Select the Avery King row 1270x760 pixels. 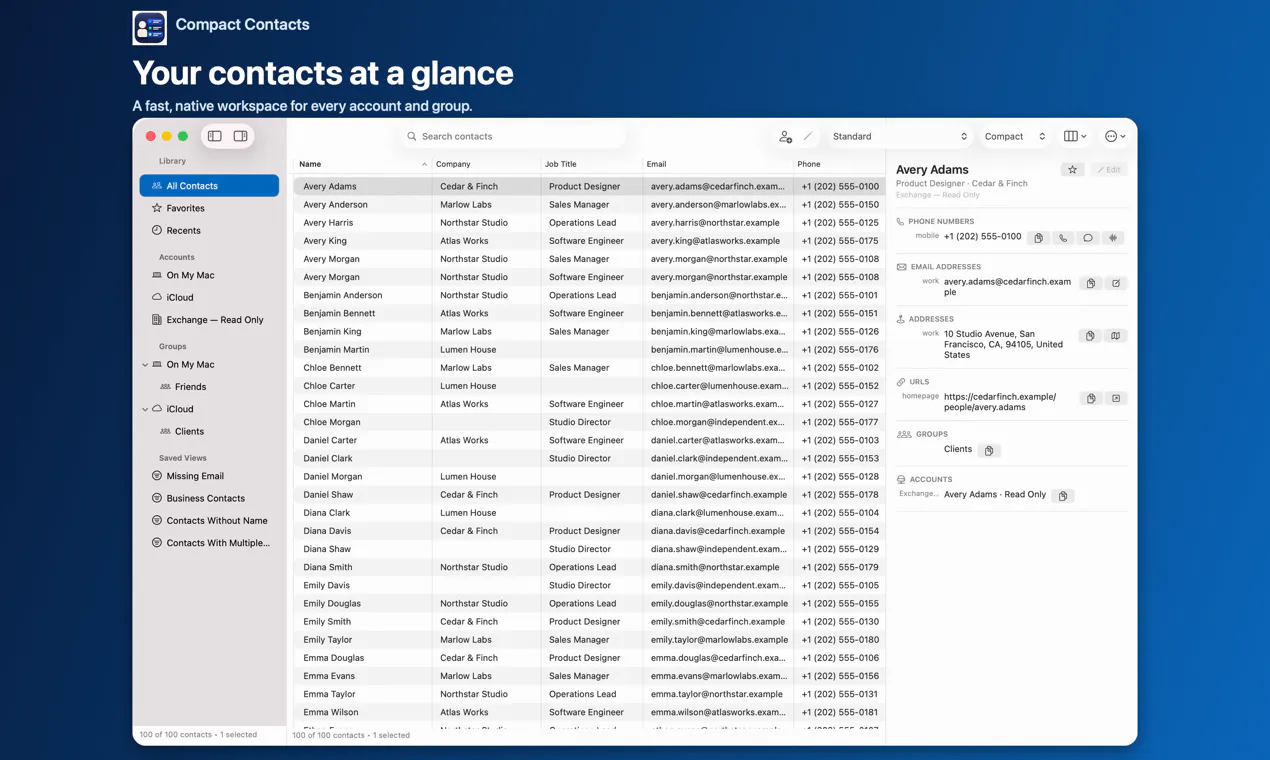589,240
